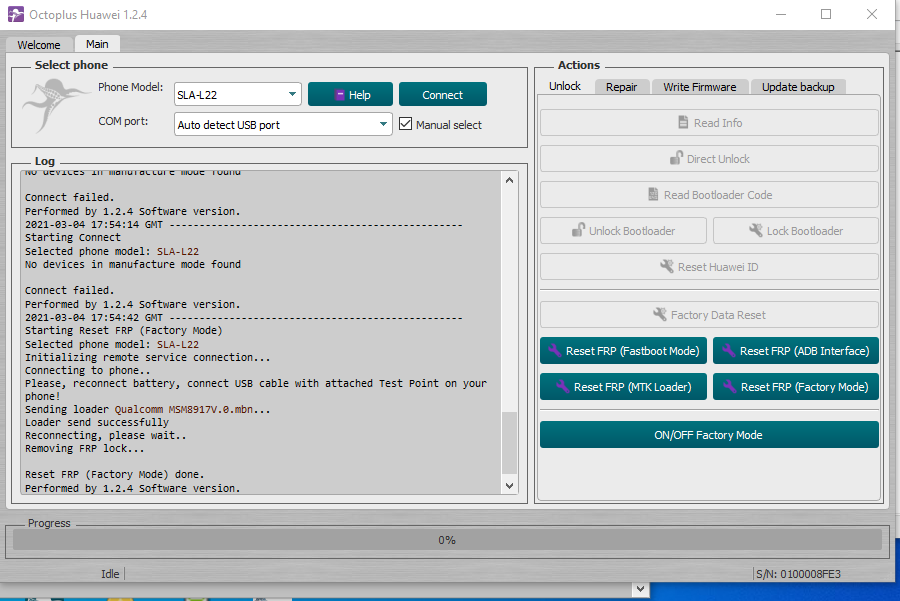Image resolution: width=900 pixels, height=601 pixels.
Task: Switch to the Welcome tab
Action: 39,45
